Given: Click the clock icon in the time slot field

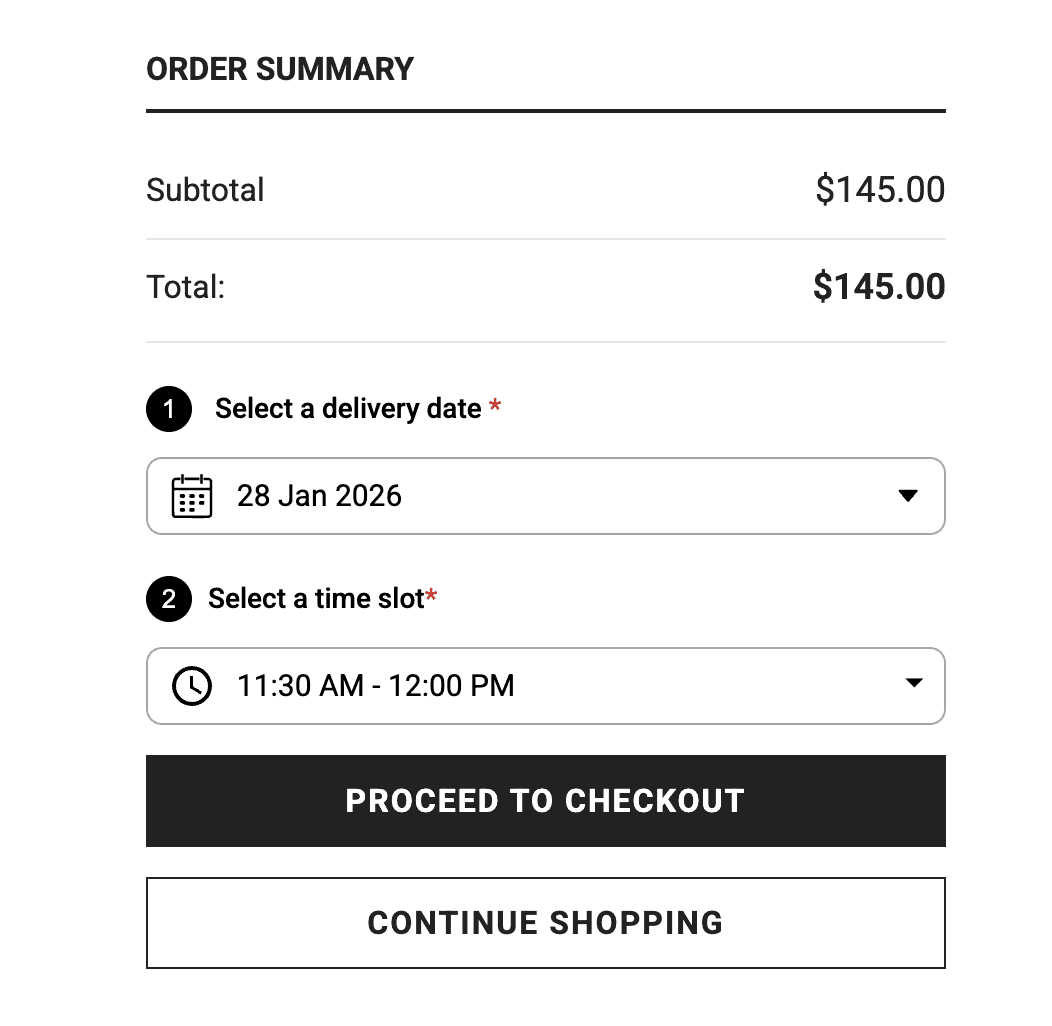Looking at the screenshot, I should tap(192, 686).
